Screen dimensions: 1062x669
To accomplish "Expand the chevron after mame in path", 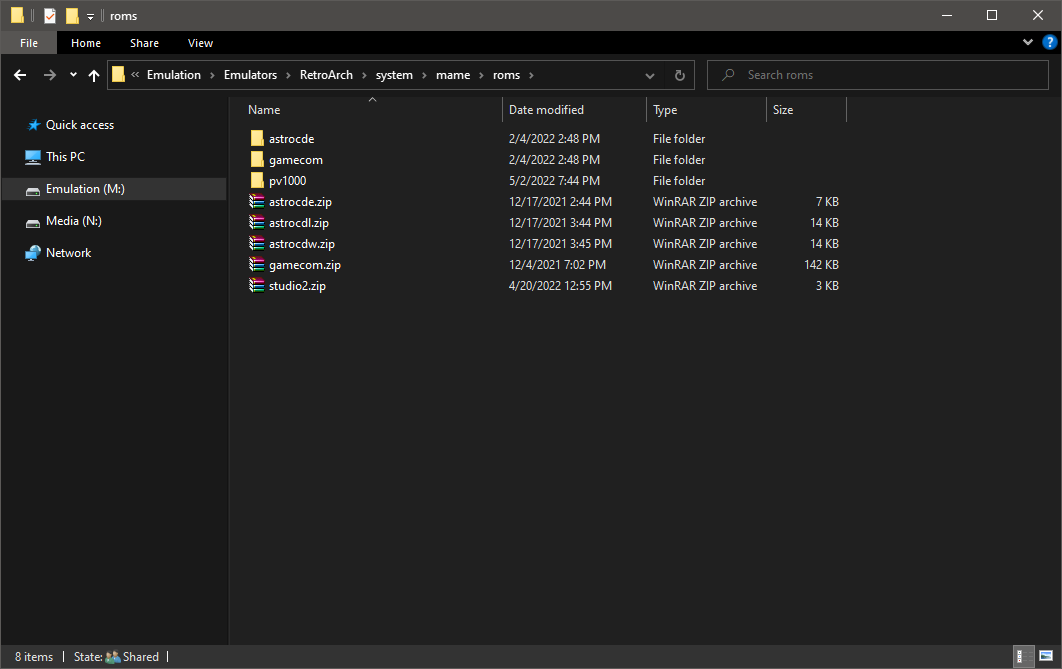I will (x=482, y=75).
